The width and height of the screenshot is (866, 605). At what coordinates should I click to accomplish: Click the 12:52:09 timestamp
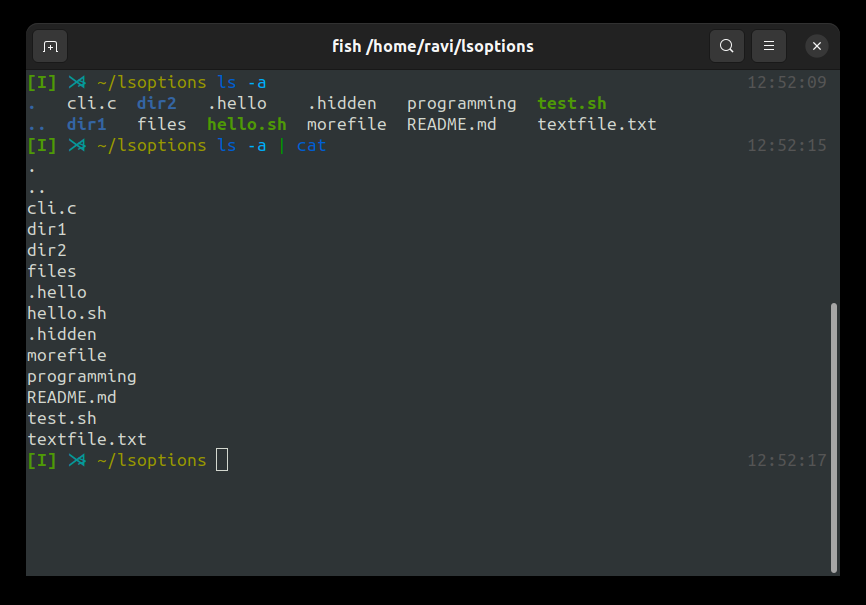coord(787,82)
